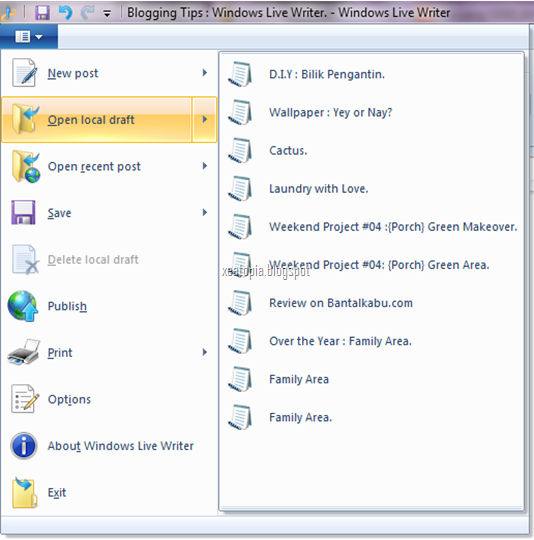Click notepad icon beside Wallpaper : Yey or Nay
Screen dimensions: 534x540
(239, 112)
